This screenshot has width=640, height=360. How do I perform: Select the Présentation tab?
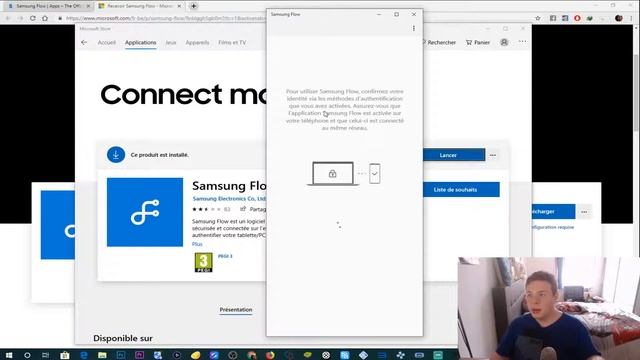236,310
